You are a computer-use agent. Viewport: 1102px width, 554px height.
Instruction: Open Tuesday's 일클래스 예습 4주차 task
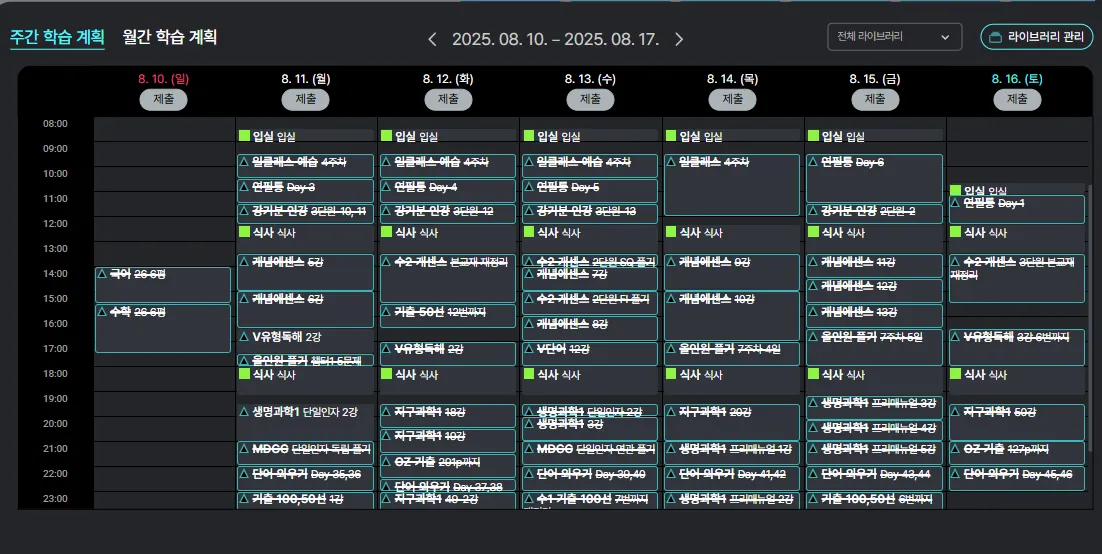[x=448, y=165]
